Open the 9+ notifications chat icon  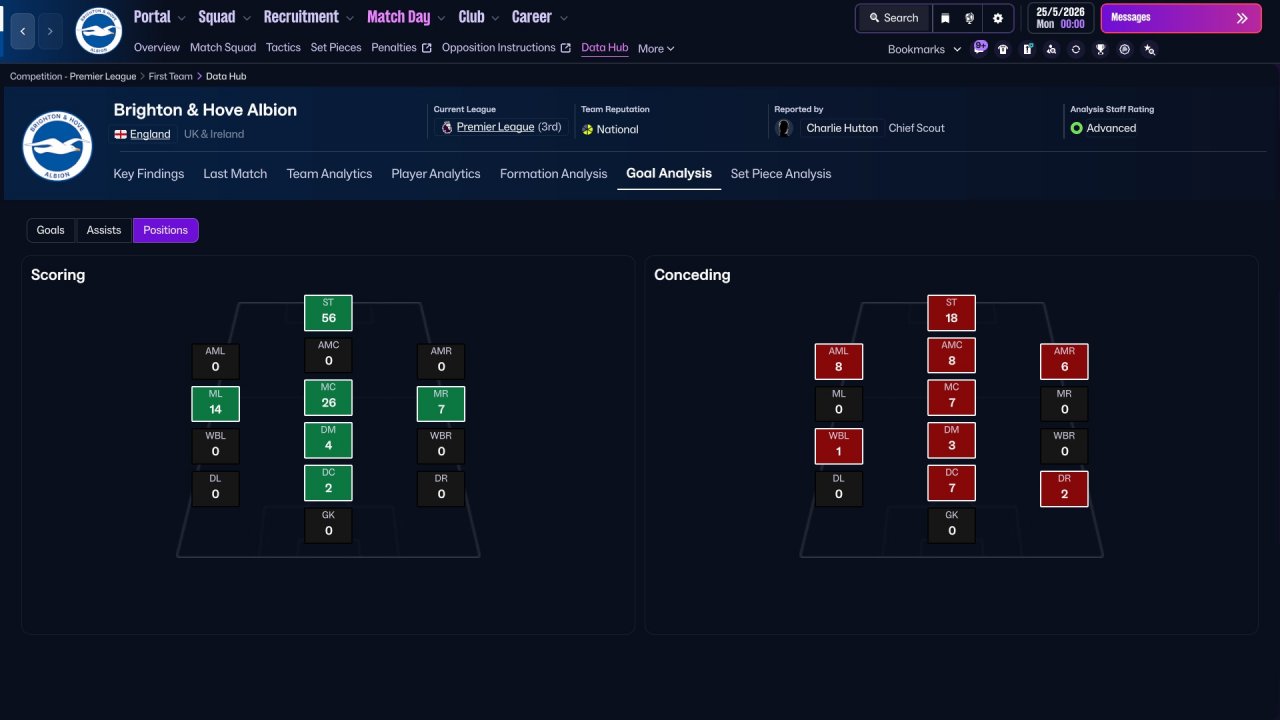coord(980,47)
